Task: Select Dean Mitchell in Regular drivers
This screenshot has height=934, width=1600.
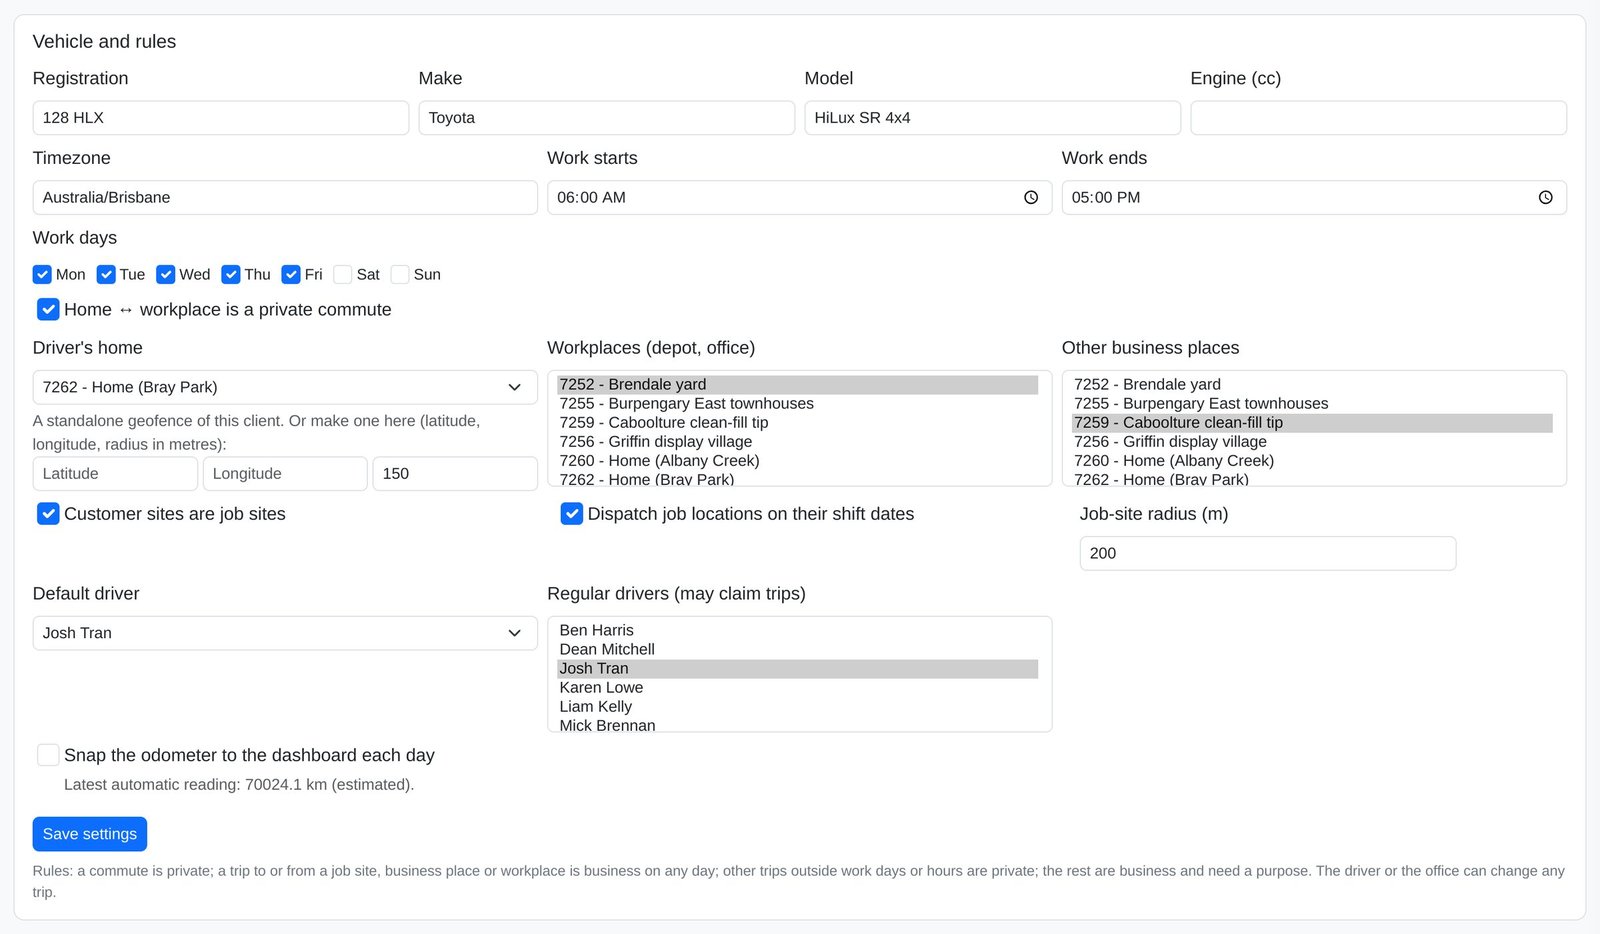Action: coord(798,650)
